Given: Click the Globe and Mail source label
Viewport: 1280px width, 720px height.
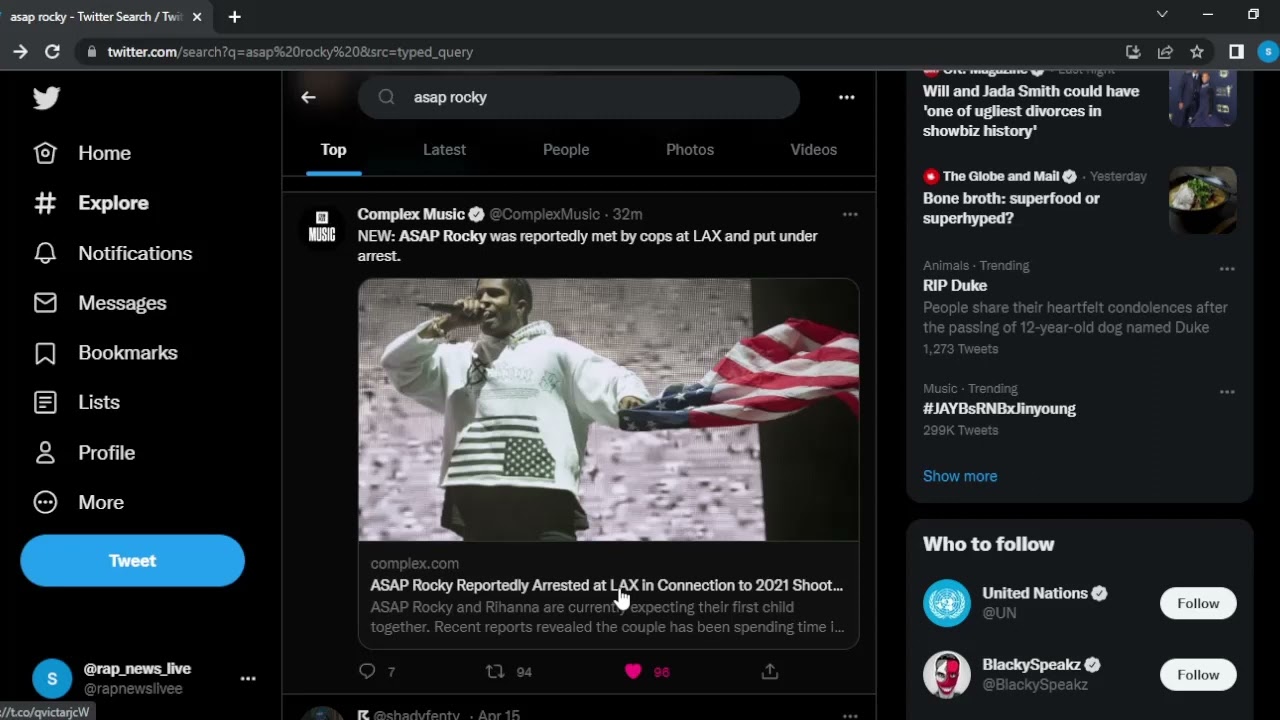Looking at the screenshot, I should pyautogui.click(x=1001, y=176).
